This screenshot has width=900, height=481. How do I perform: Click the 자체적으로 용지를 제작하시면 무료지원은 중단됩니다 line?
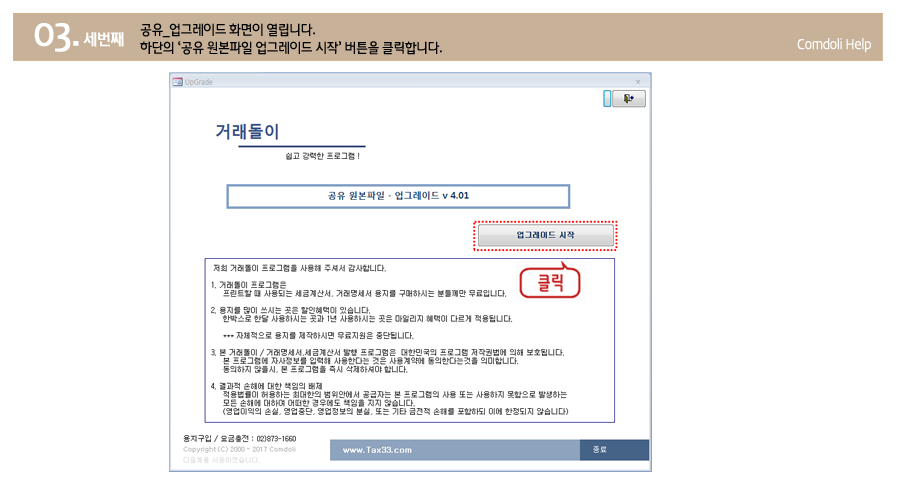pyautogui.click(x=318, y=336)
